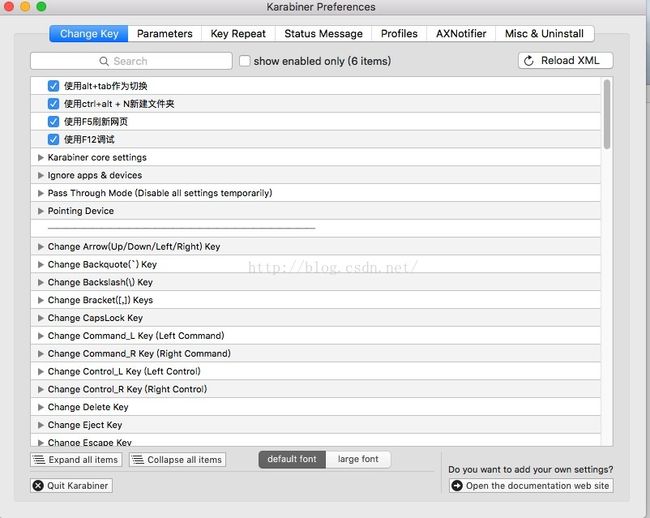The width and height of the screenshot is (650, 518).
Task: Click into the Search field
Action: tap(131, 61)
